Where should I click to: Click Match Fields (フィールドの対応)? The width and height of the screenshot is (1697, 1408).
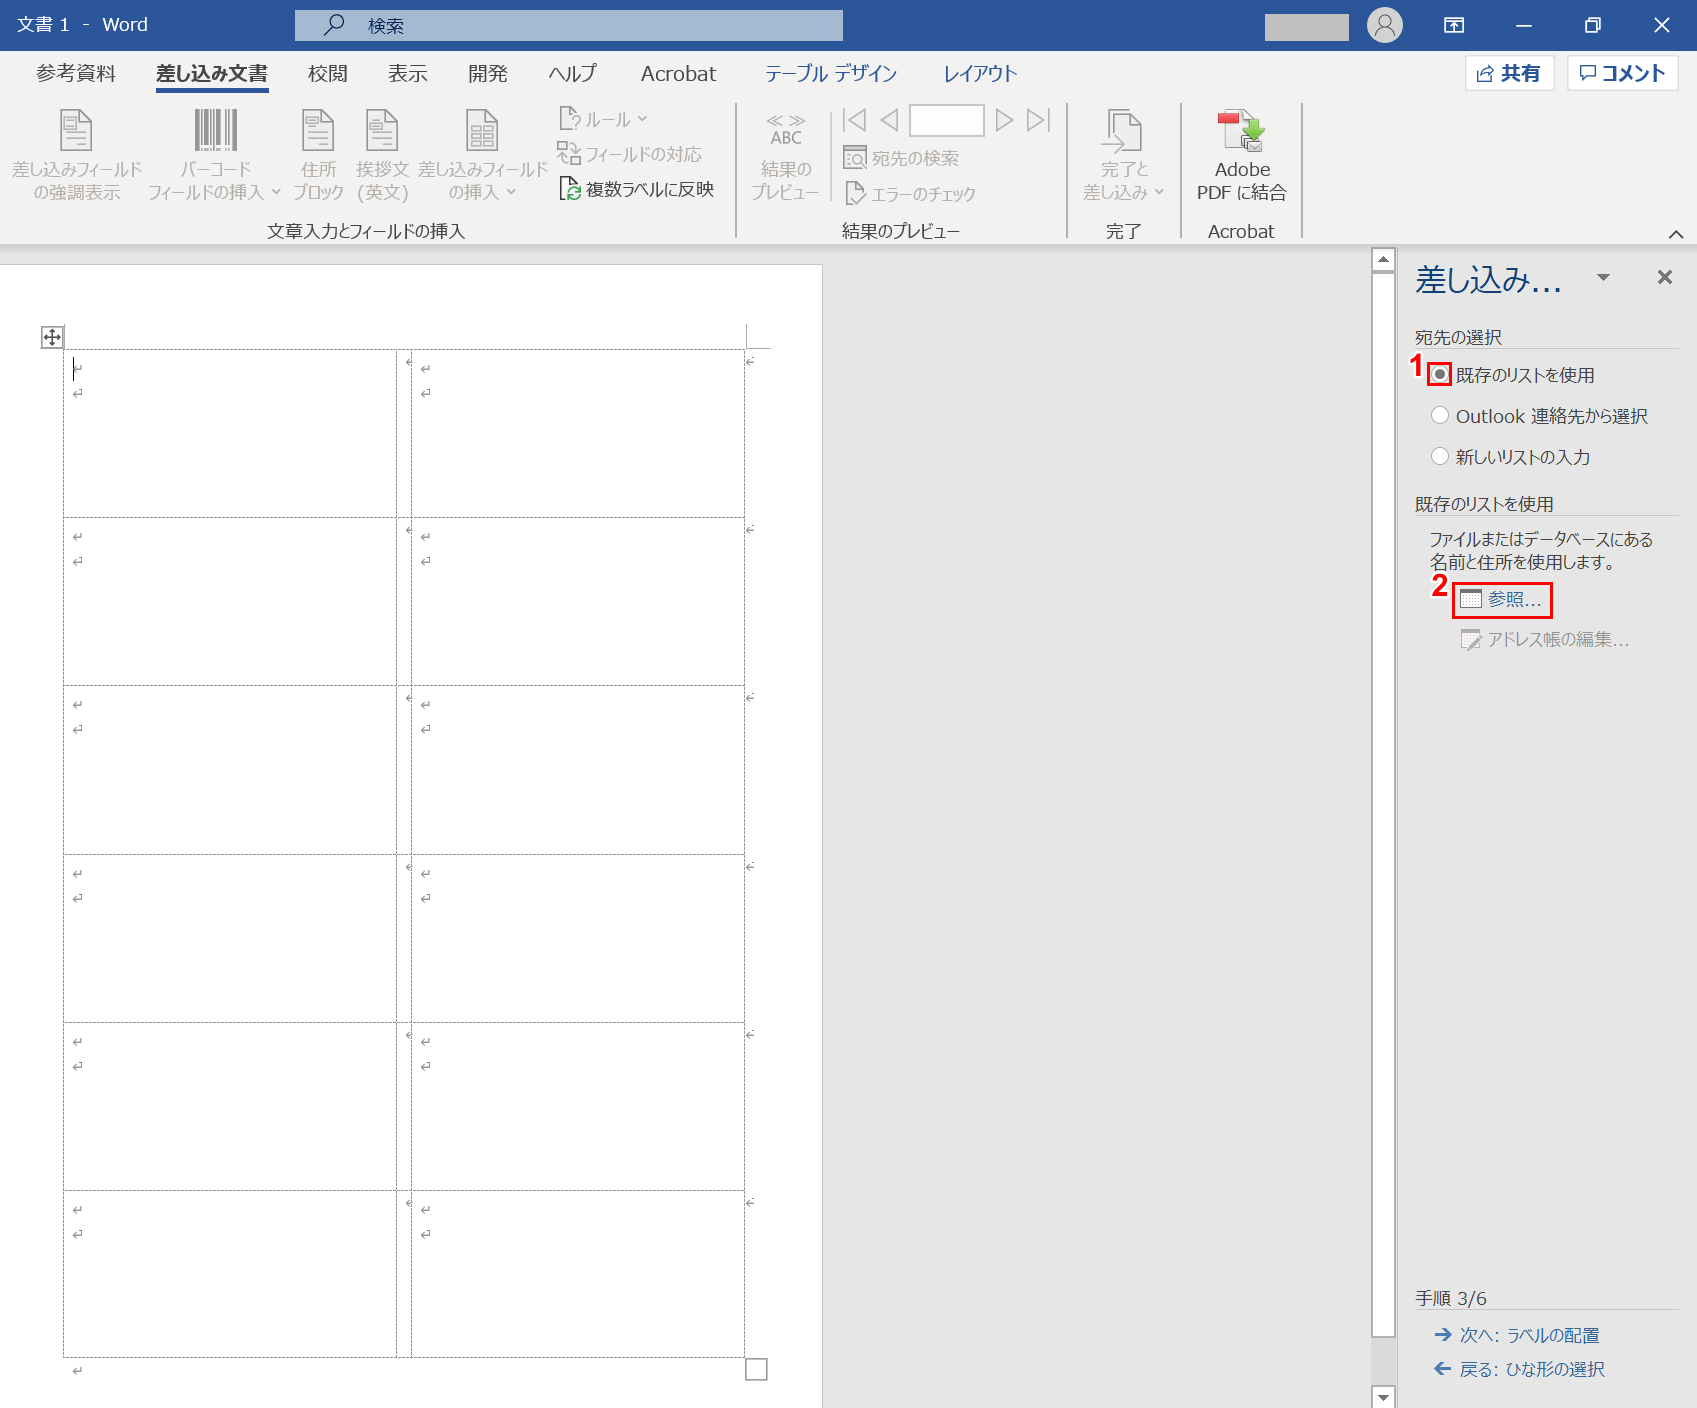click(629, 154)
